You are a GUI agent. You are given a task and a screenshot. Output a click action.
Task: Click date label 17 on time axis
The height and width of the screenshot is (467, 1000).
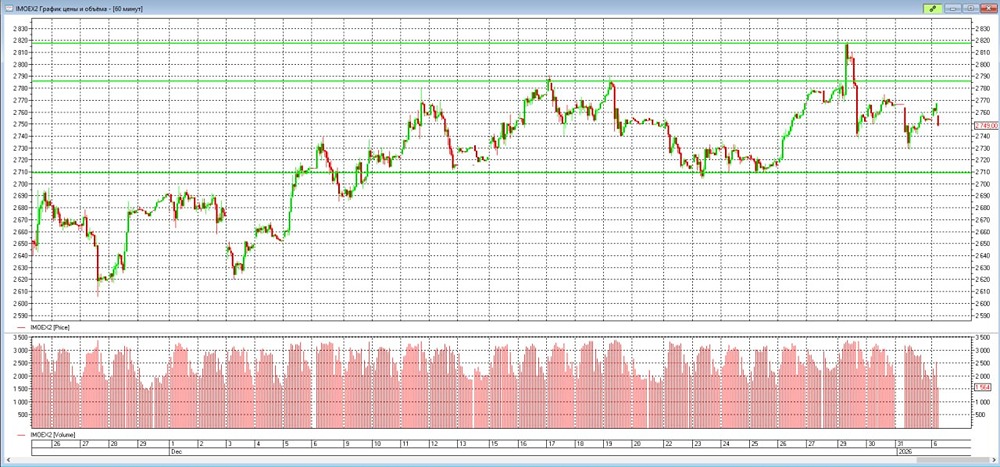pos(550,443)
